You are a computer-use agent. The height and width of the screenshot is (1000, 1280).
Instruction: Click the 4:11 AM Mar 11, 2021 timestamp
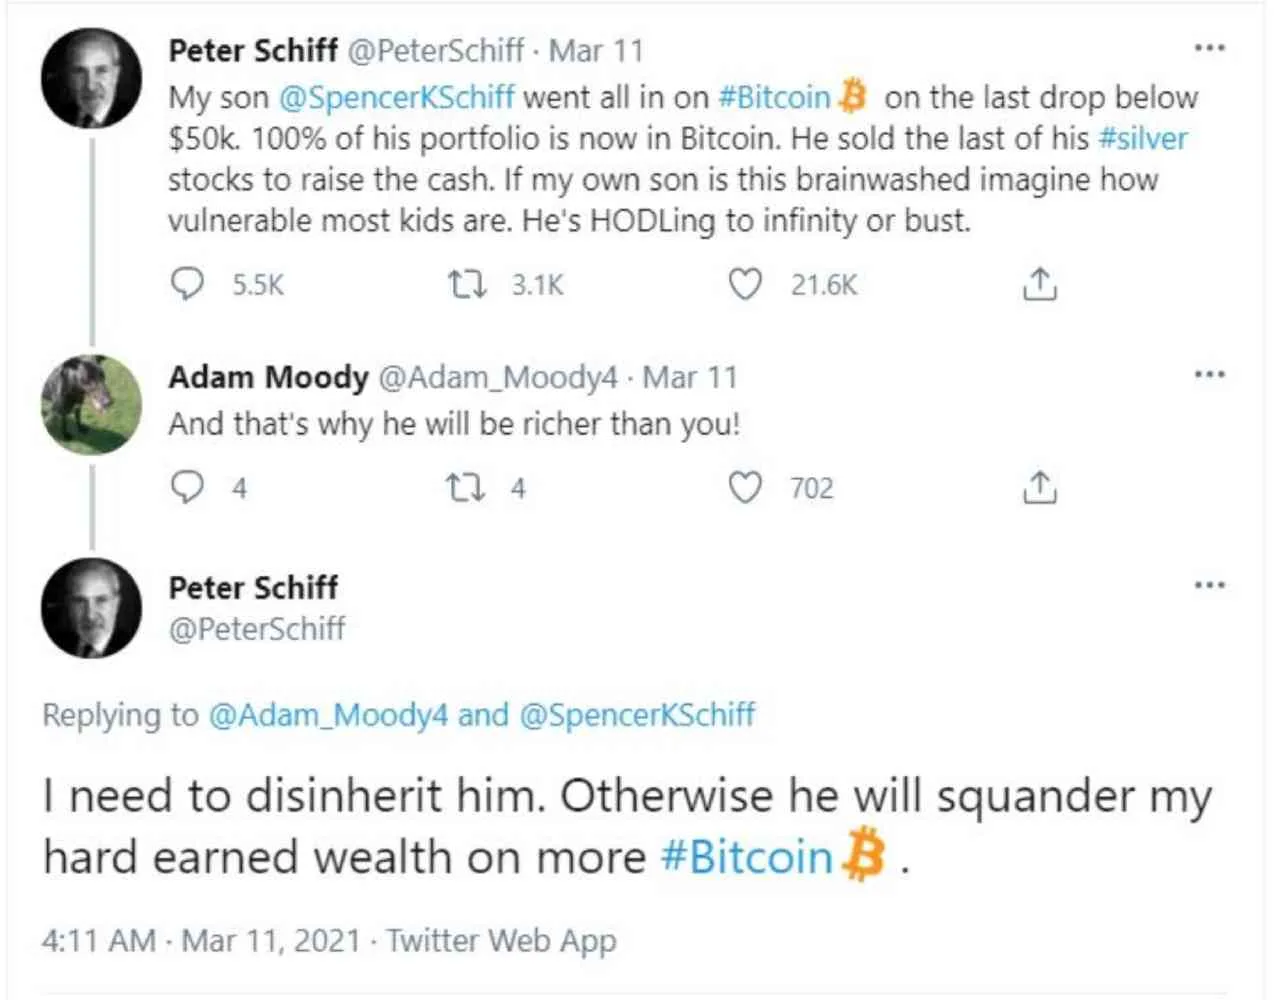[x=200, y=941]
